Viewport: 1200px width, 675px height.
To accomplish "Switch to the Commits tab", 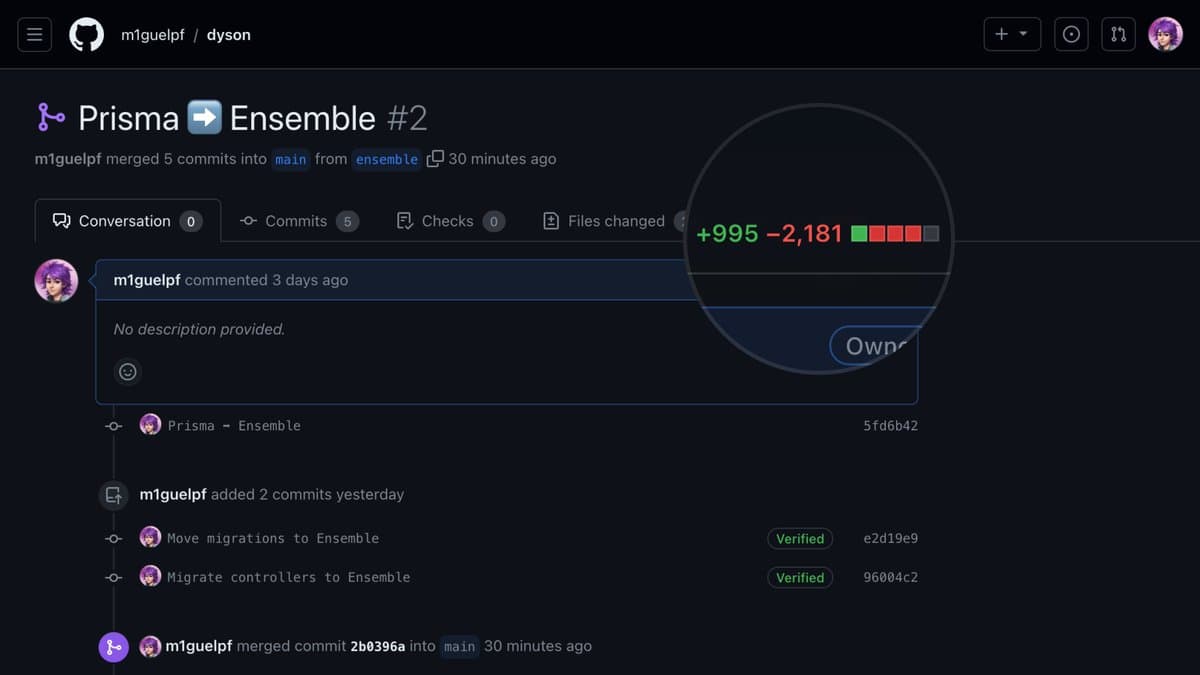I will point(299,221).
